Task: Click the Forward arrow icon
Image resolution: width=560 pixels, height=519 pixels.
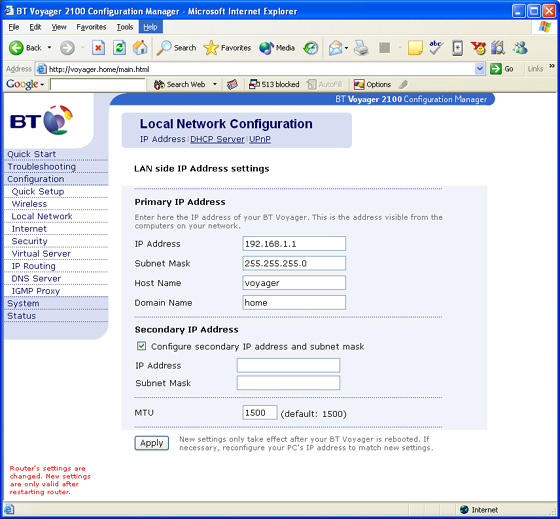Action: [67, 48]
